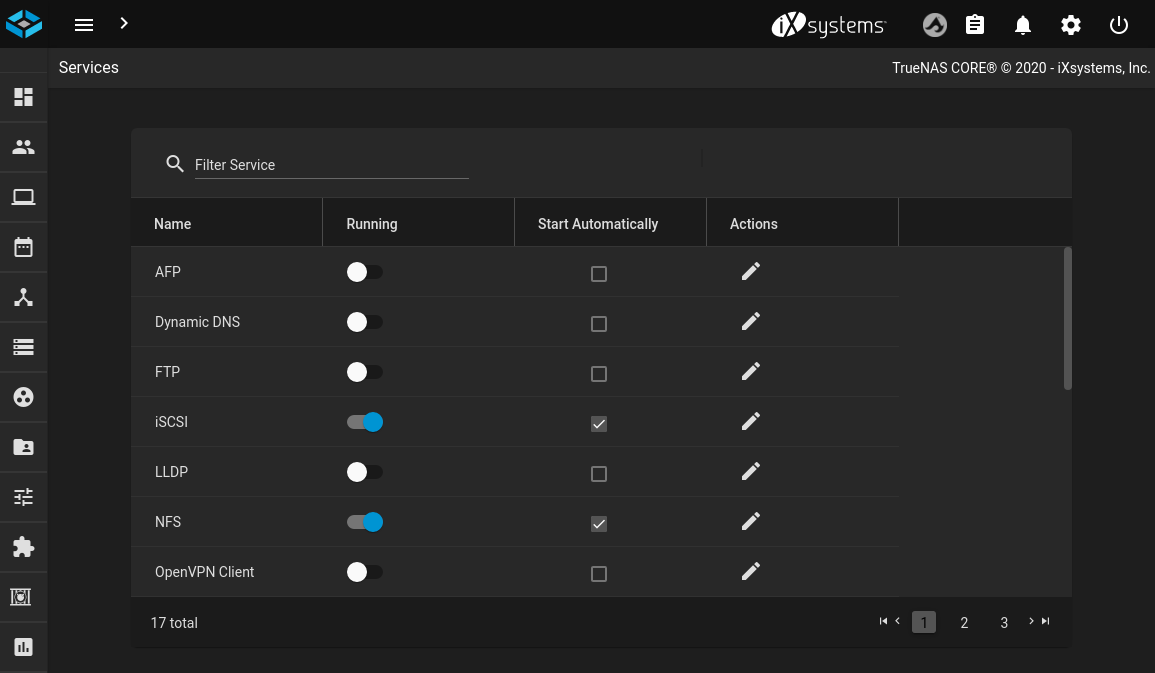Turn off the NFS running toggle
This screenshot has height=673, width=1155.
365,522
